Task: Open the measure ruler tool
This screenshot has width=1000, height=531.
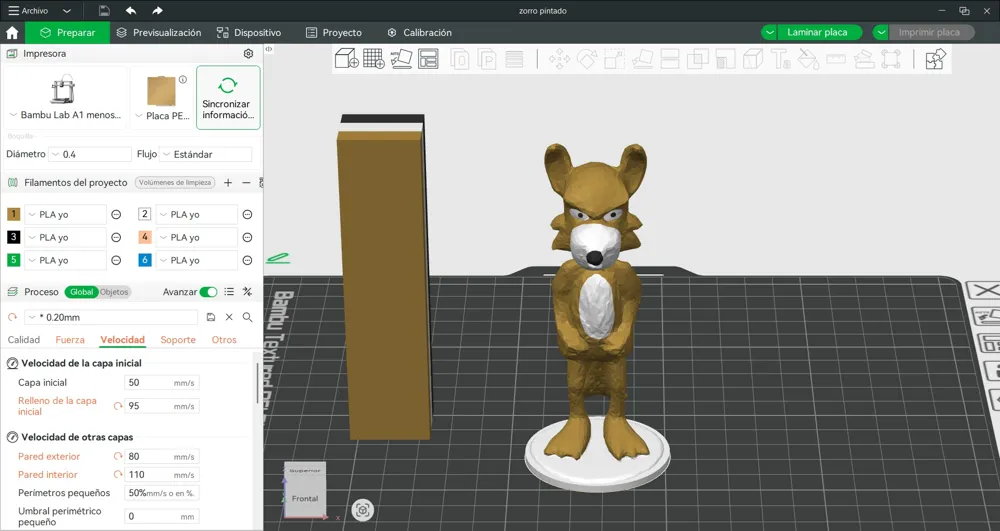Action: [835, 59]
